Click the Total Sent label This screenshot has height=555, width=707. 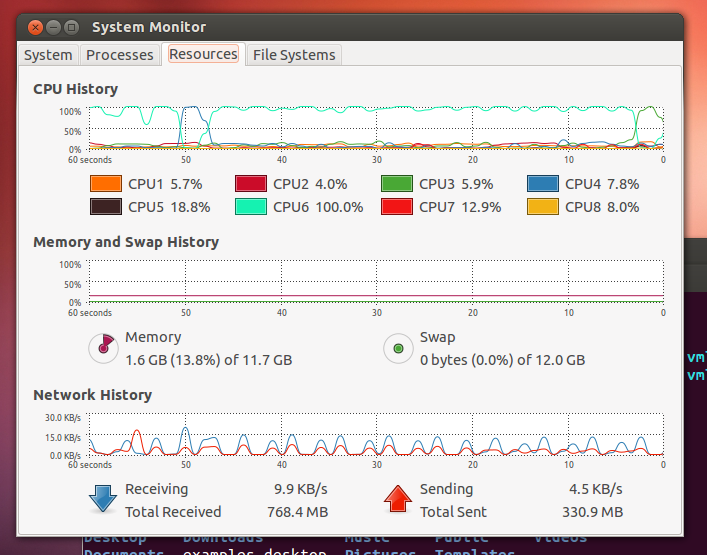453,512
